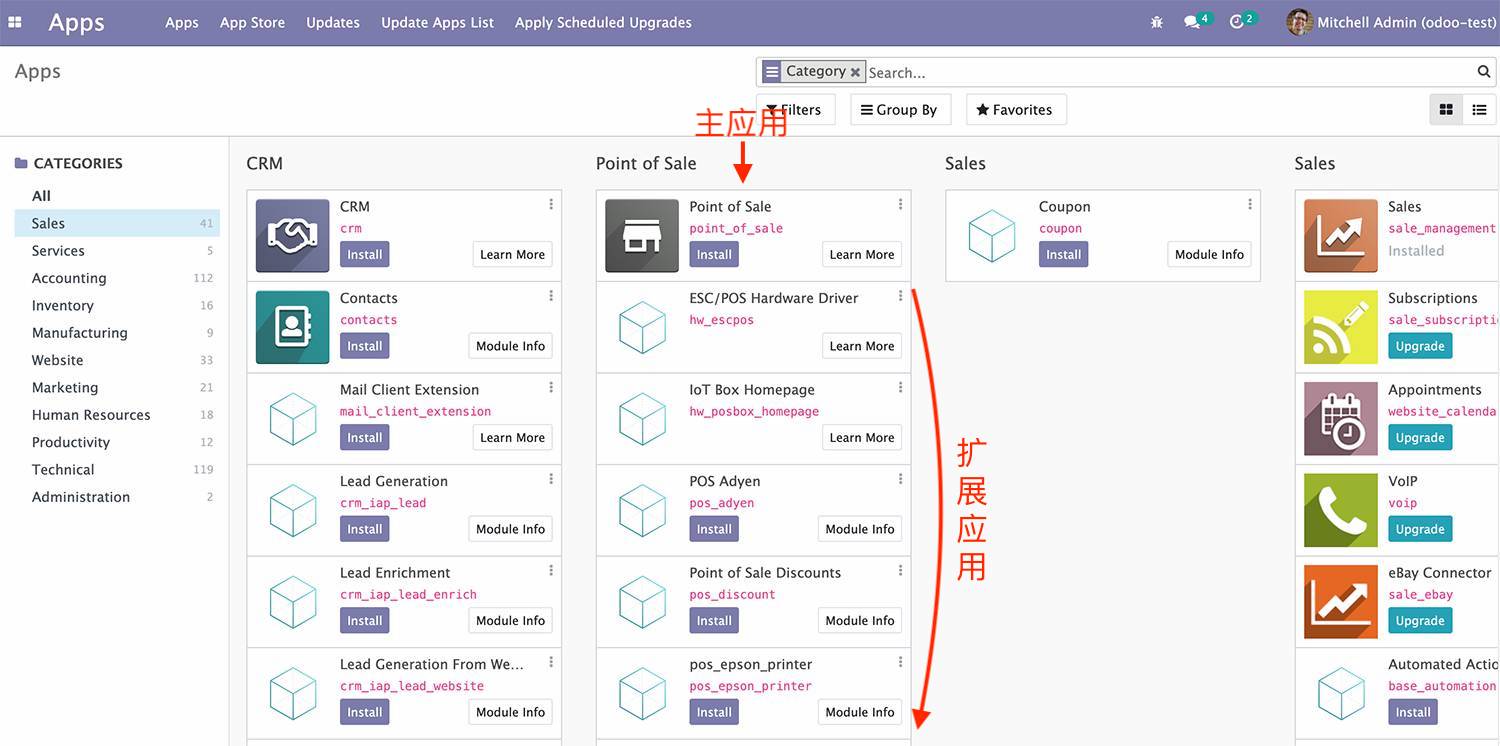Click the Lead Generation cube icon
Viewport: 1500px width, 746px height.
pos(292,510)
